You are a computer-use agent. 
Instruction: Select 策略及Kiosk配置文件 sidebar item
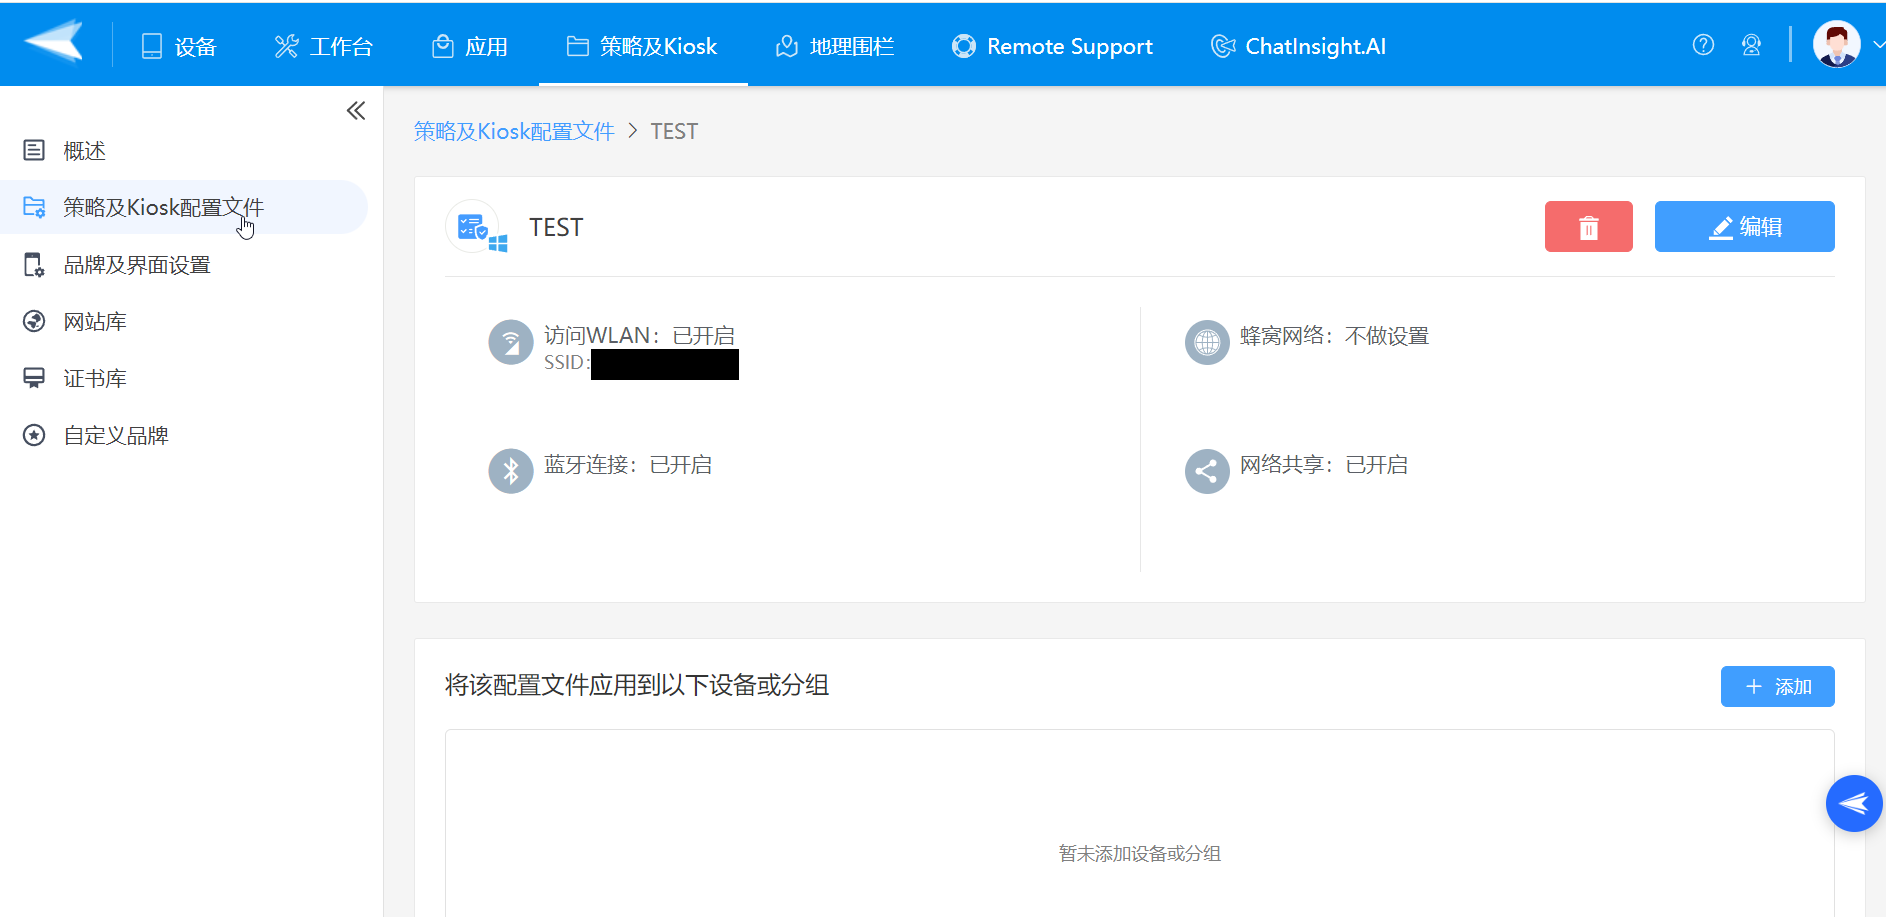tap(184, 207)
